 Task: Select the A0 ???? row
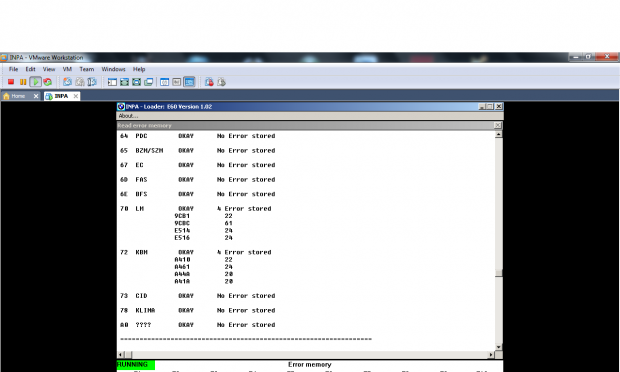(x=198, y=325)
